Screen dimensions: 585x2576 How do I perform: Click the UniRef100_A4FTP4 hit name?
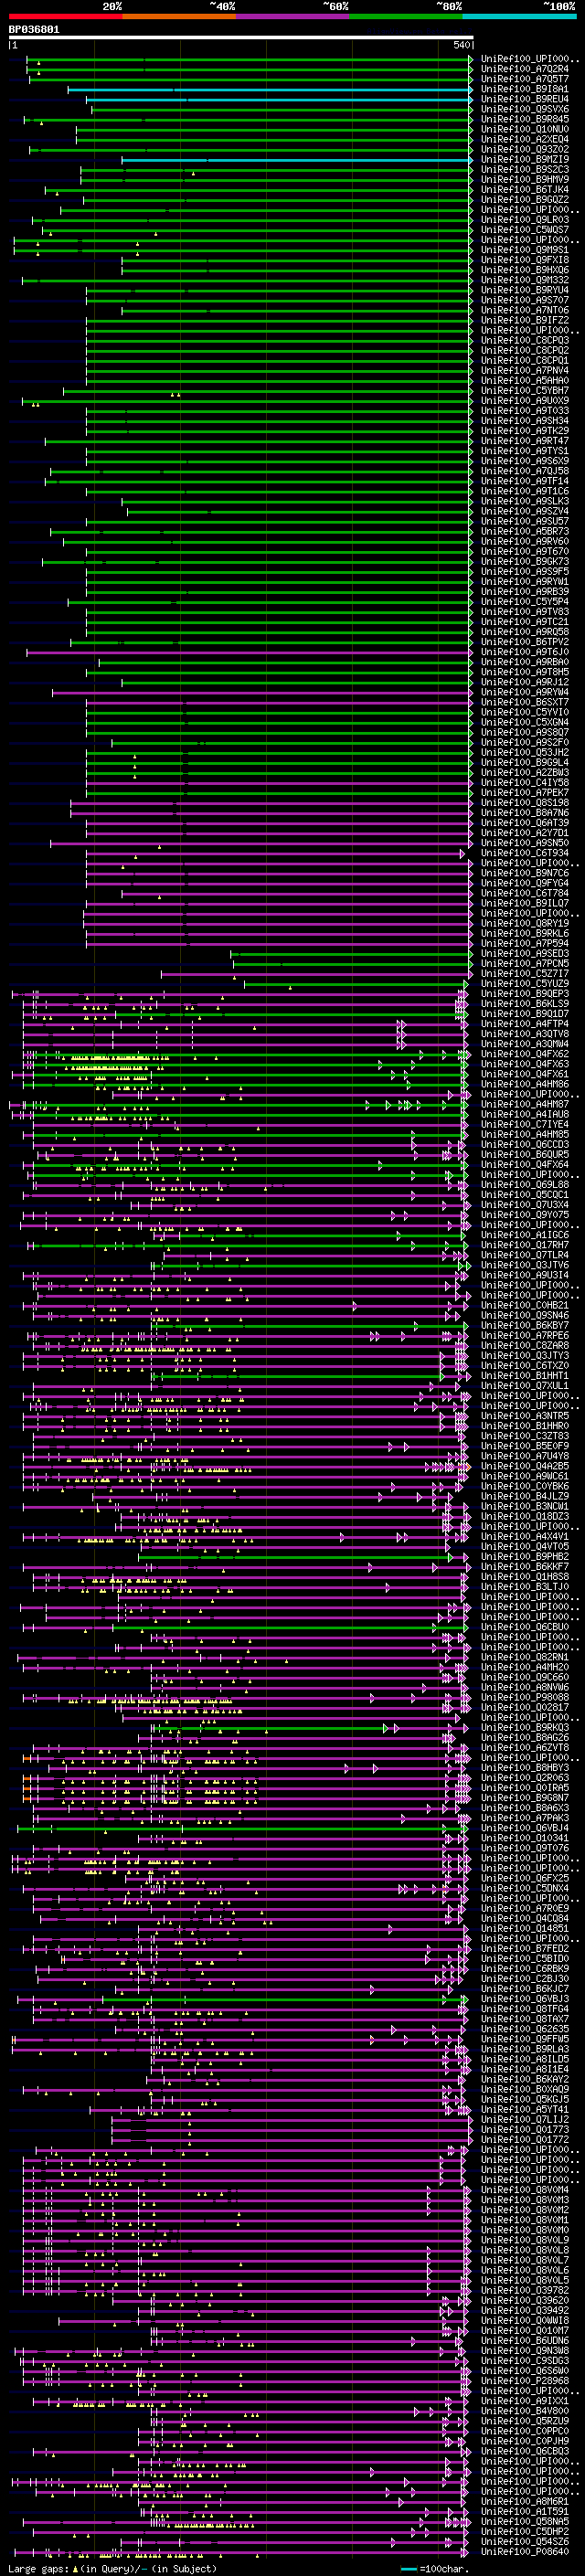[x=525, y=1023]
